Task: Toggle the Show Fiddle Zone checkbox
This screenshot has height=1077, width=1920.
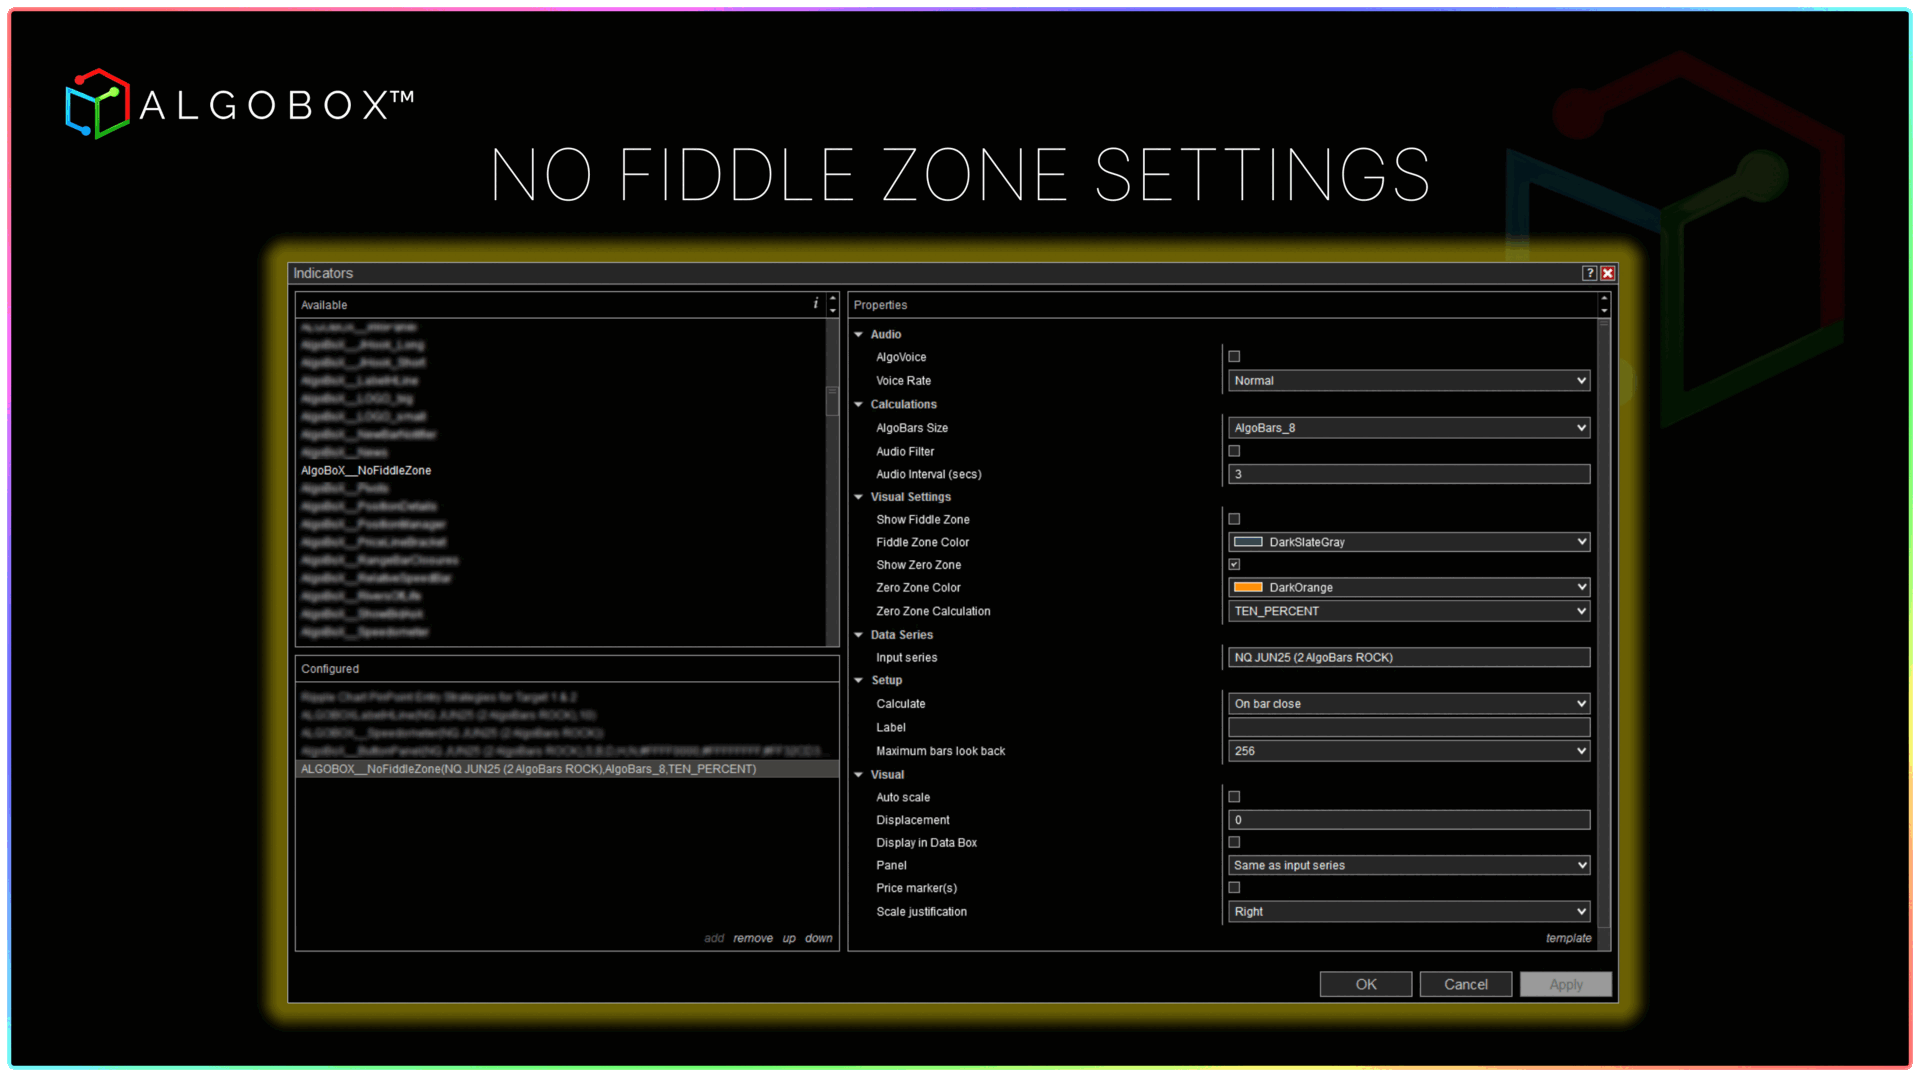Action: coord(1234,519)
